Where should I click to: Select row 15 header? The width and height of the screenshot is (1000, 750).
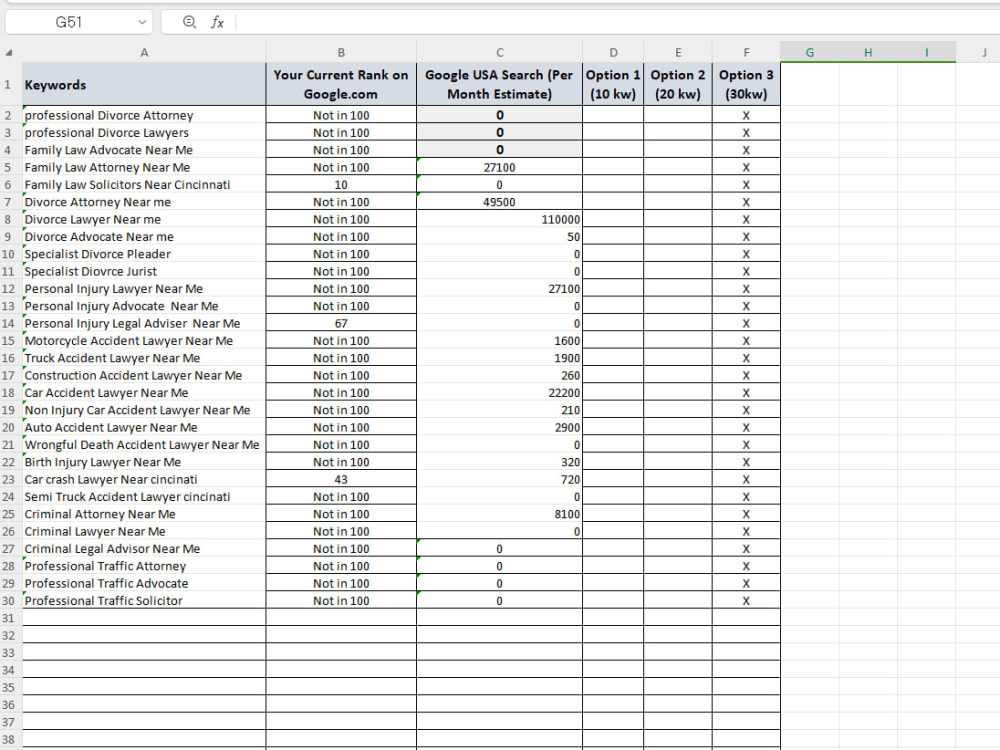8,341
